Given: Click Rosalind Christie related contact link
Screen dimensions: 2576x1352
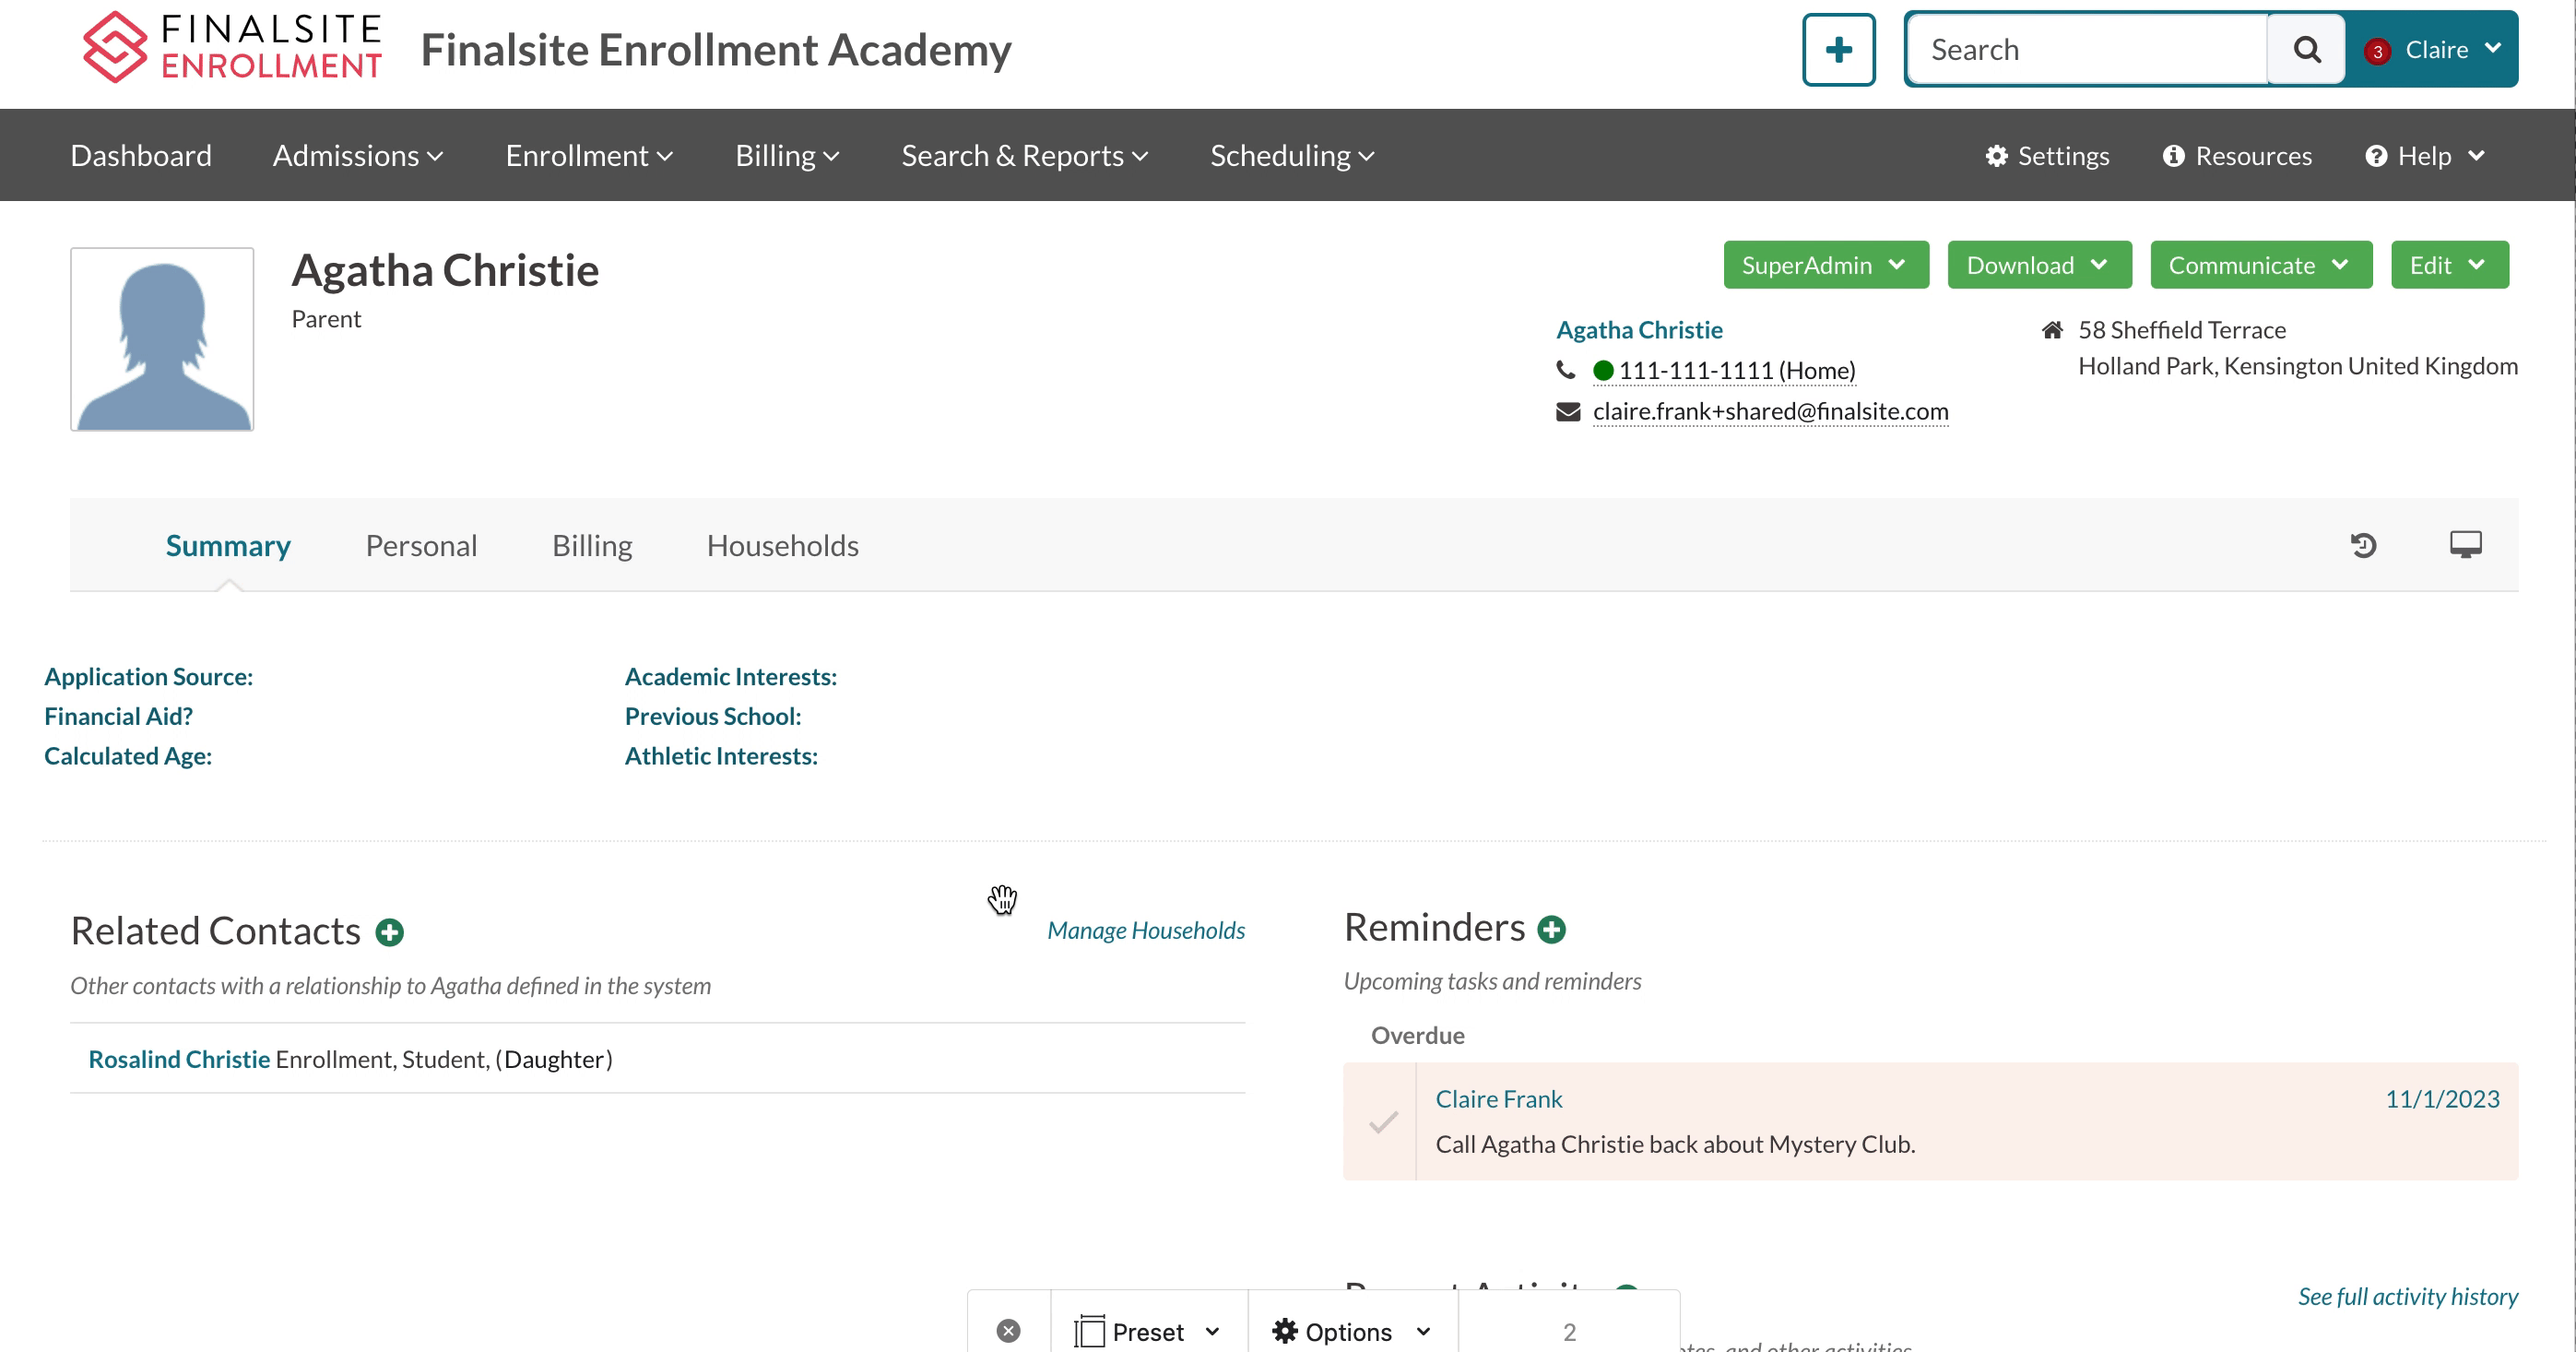Looking at the screenshot, I should (179, 1059).
